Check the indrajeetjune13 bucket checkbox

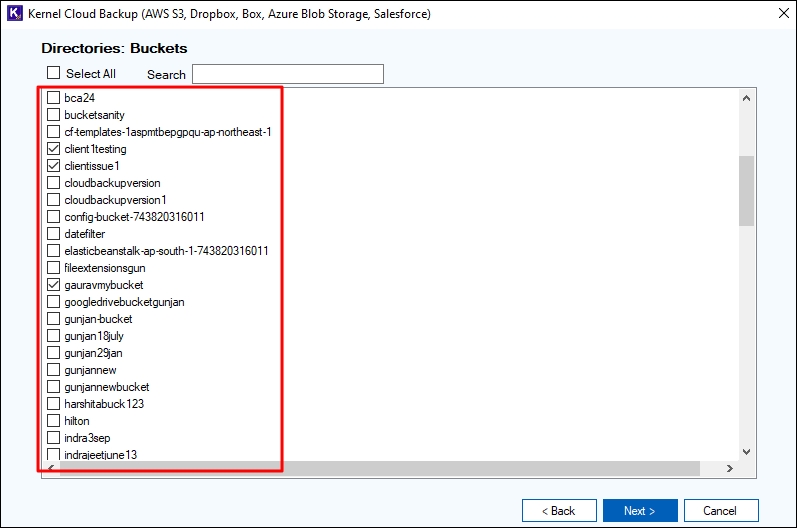(x=53, y=454)
